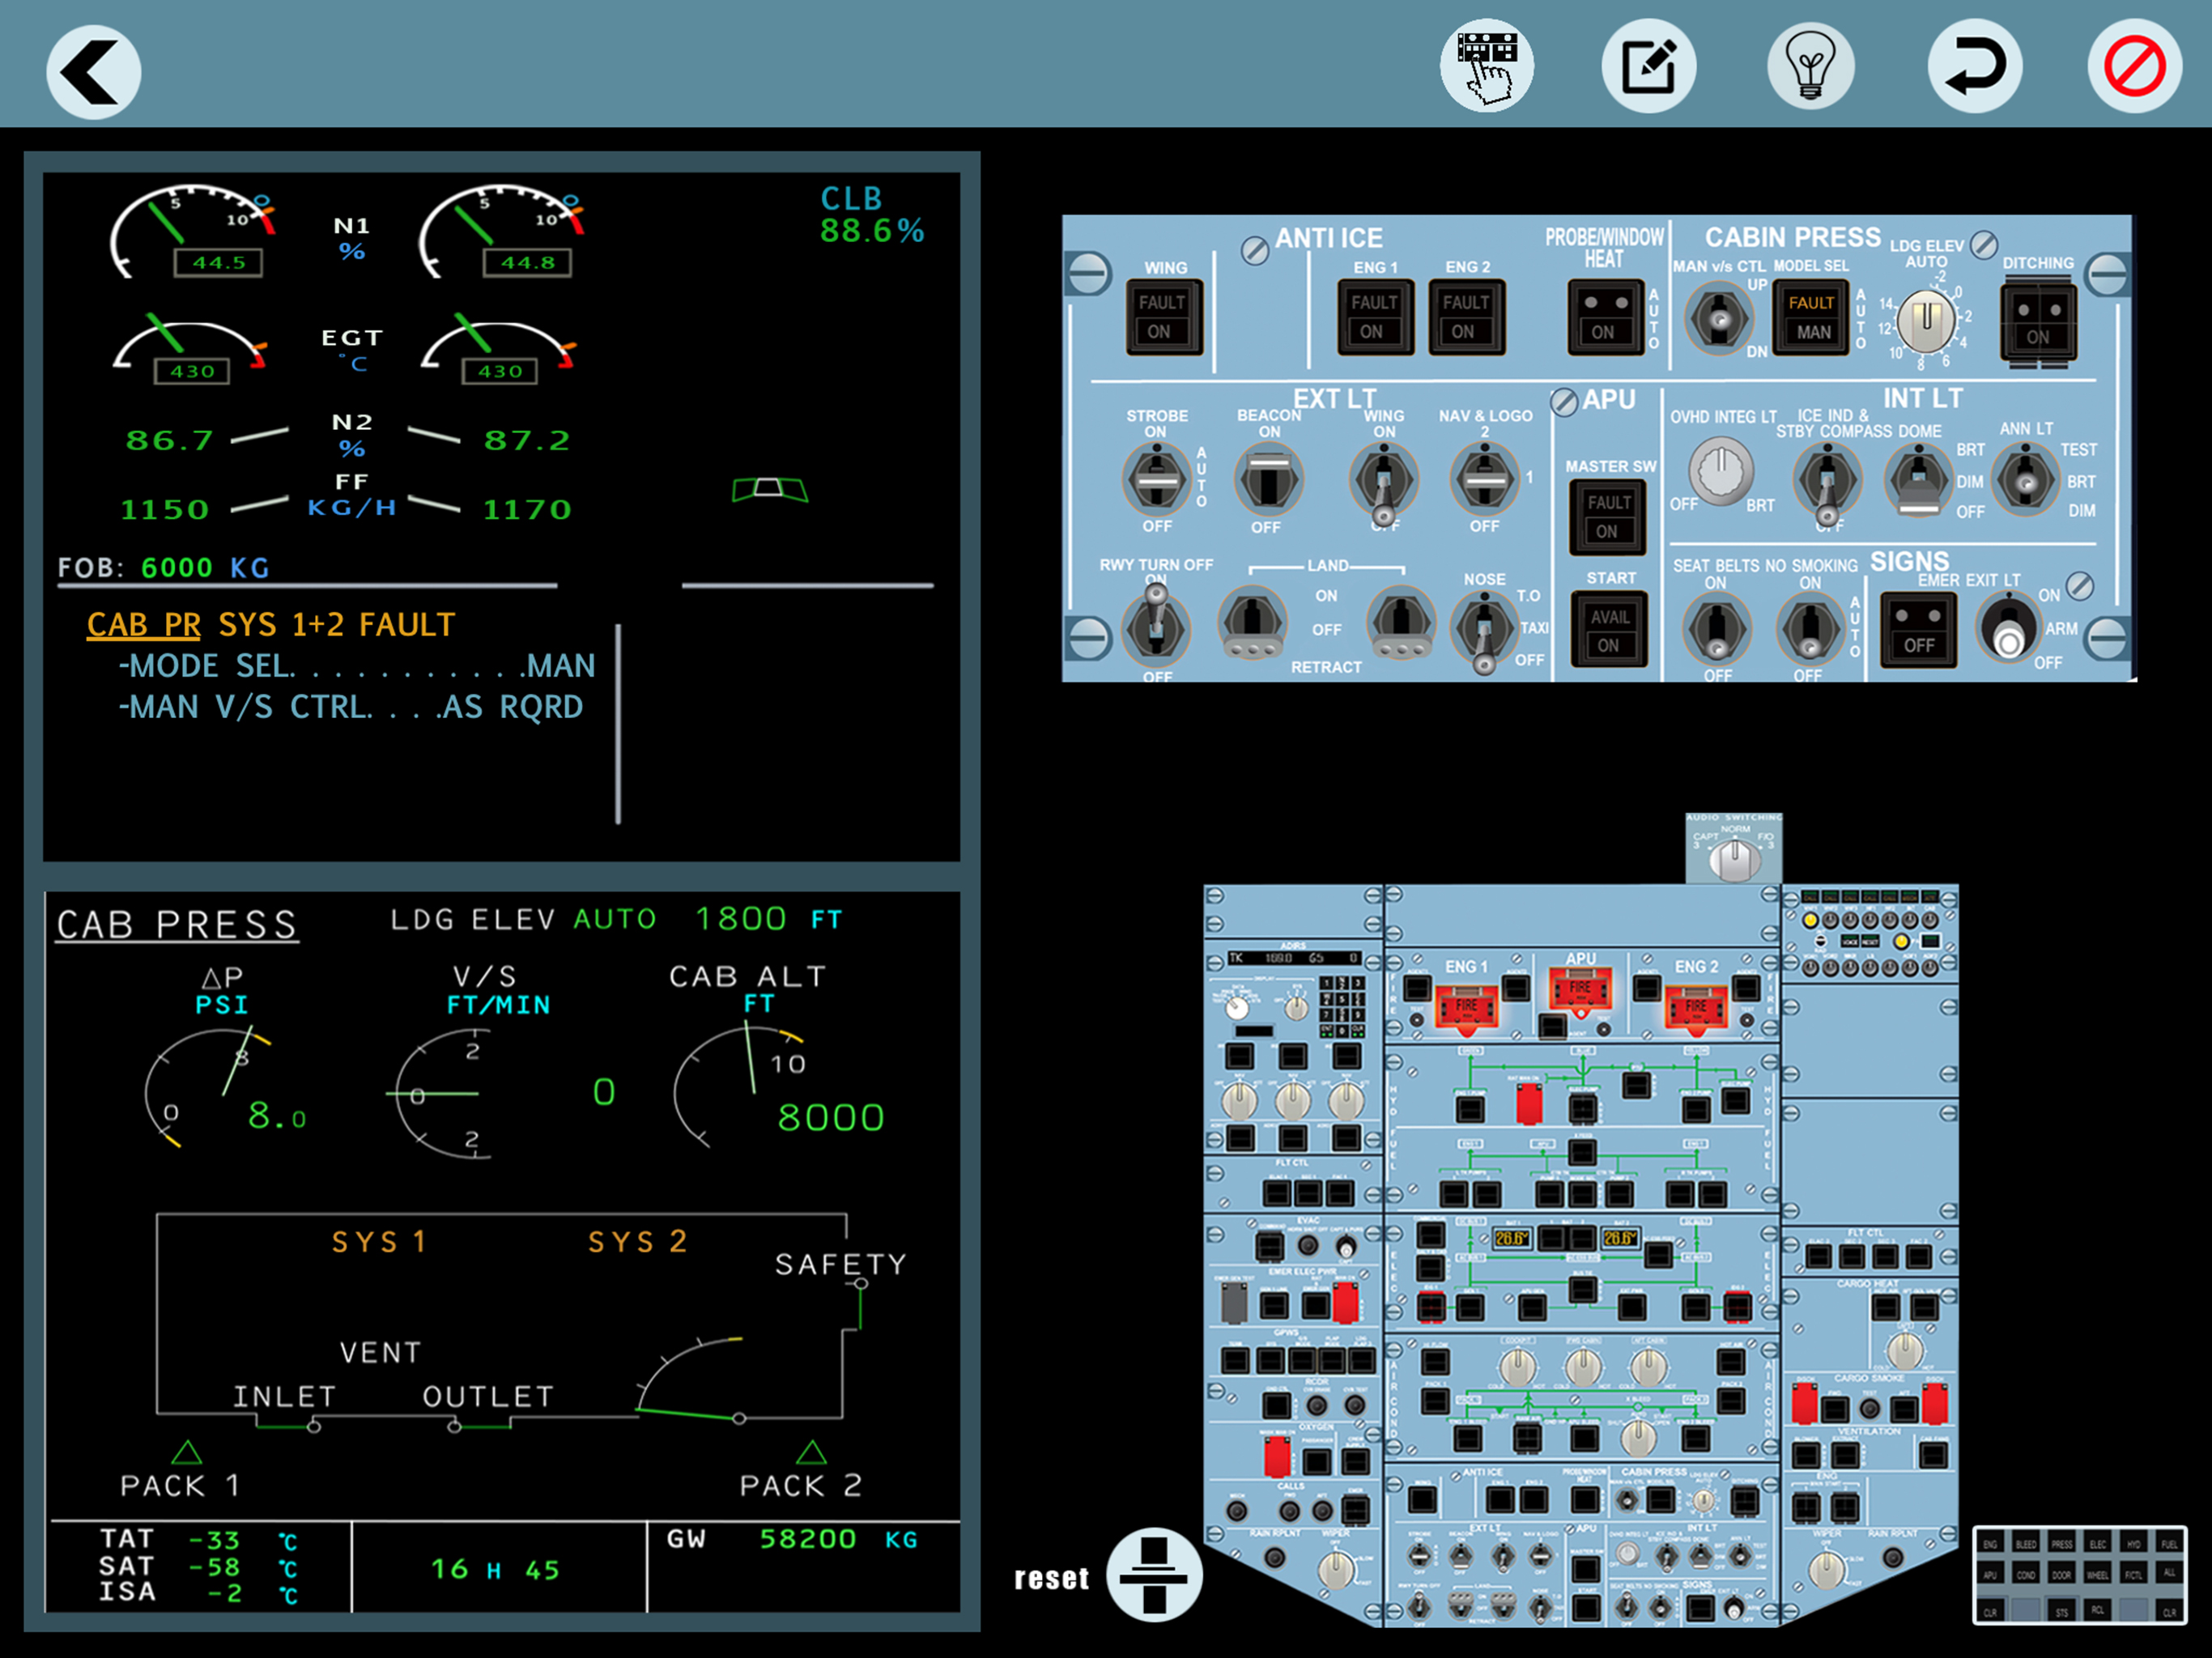The image size is (2212, 1658).
Task: Select the F/CTL page on ECAM panel
Action: [x=2134, y=1575]
